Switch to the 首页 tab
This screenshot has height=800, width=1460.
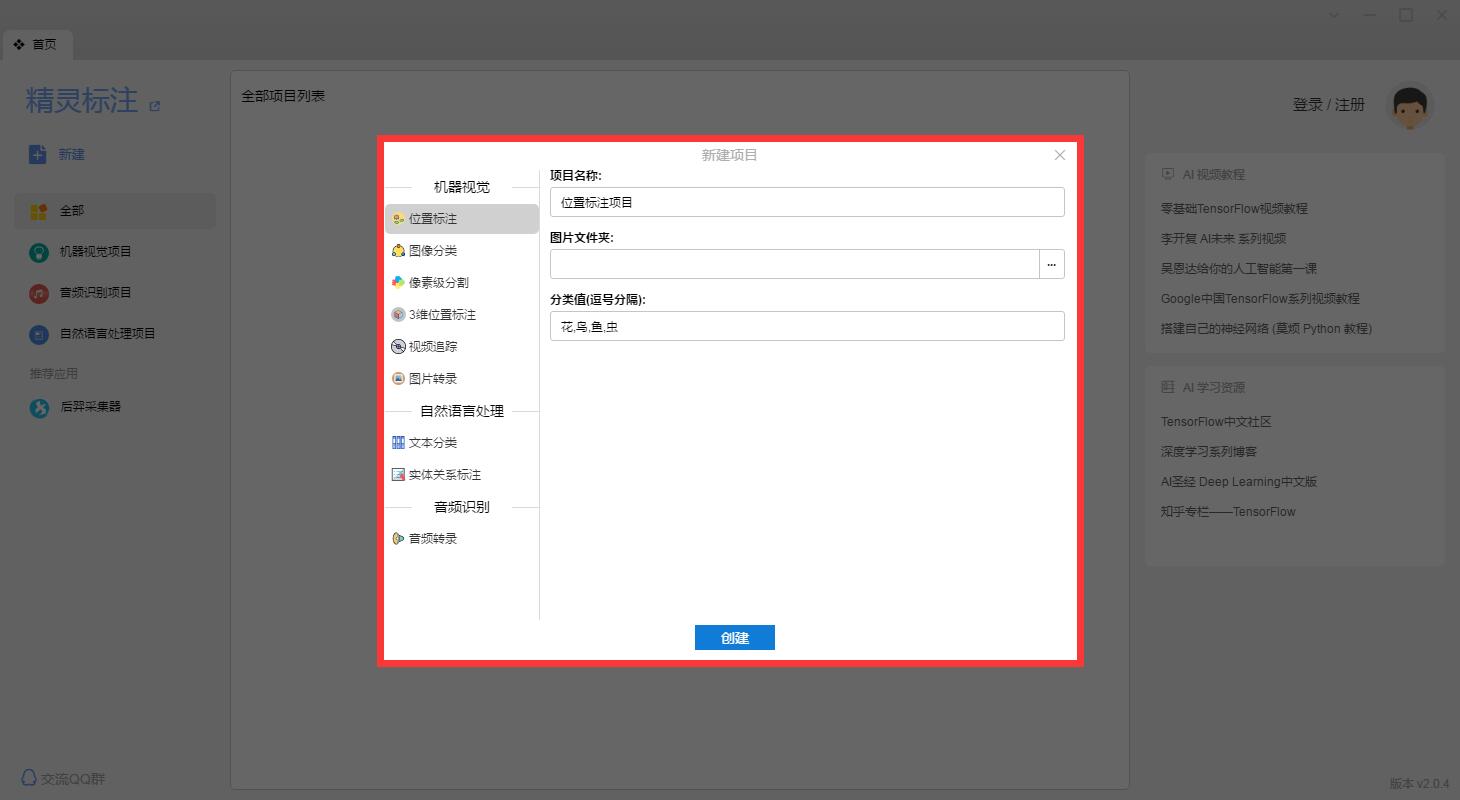37,45
